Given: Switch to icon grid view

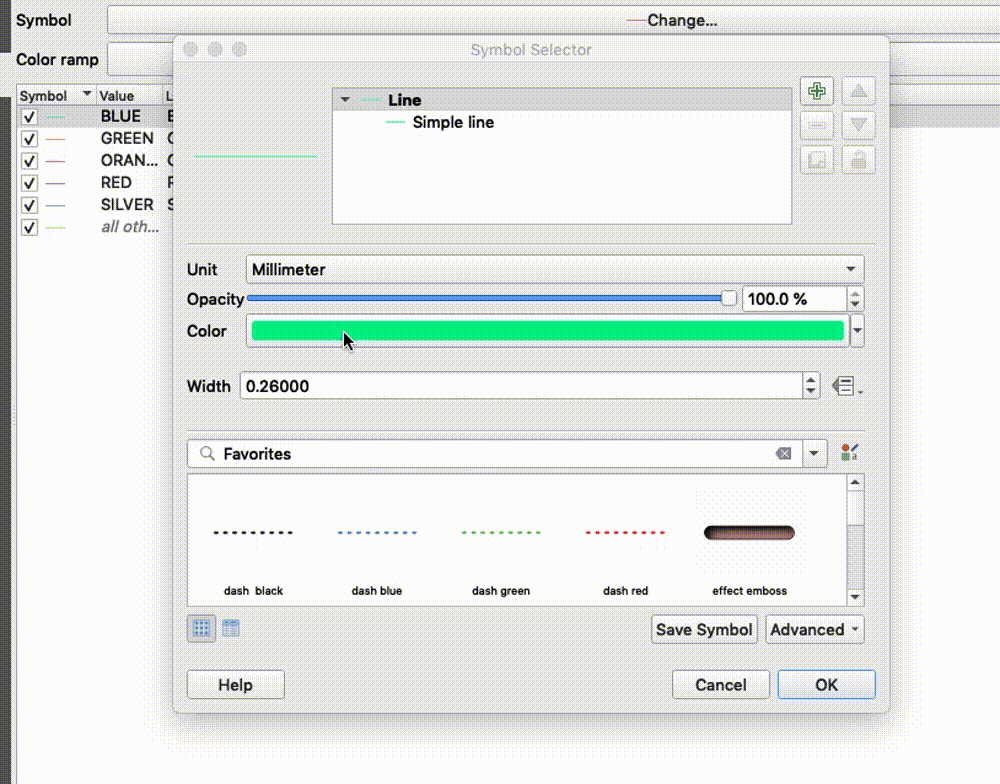Looking at the screenshot, I should point(201,629).
